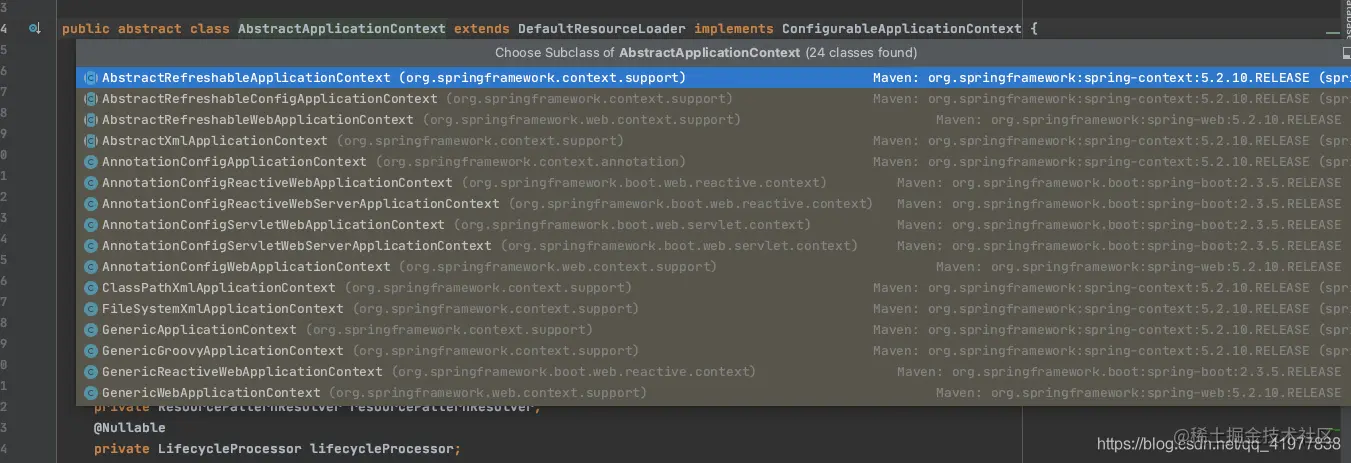Click the @Nullable annotation in the editor
The height and width of the screenshot is (463, 1351).
129,428
